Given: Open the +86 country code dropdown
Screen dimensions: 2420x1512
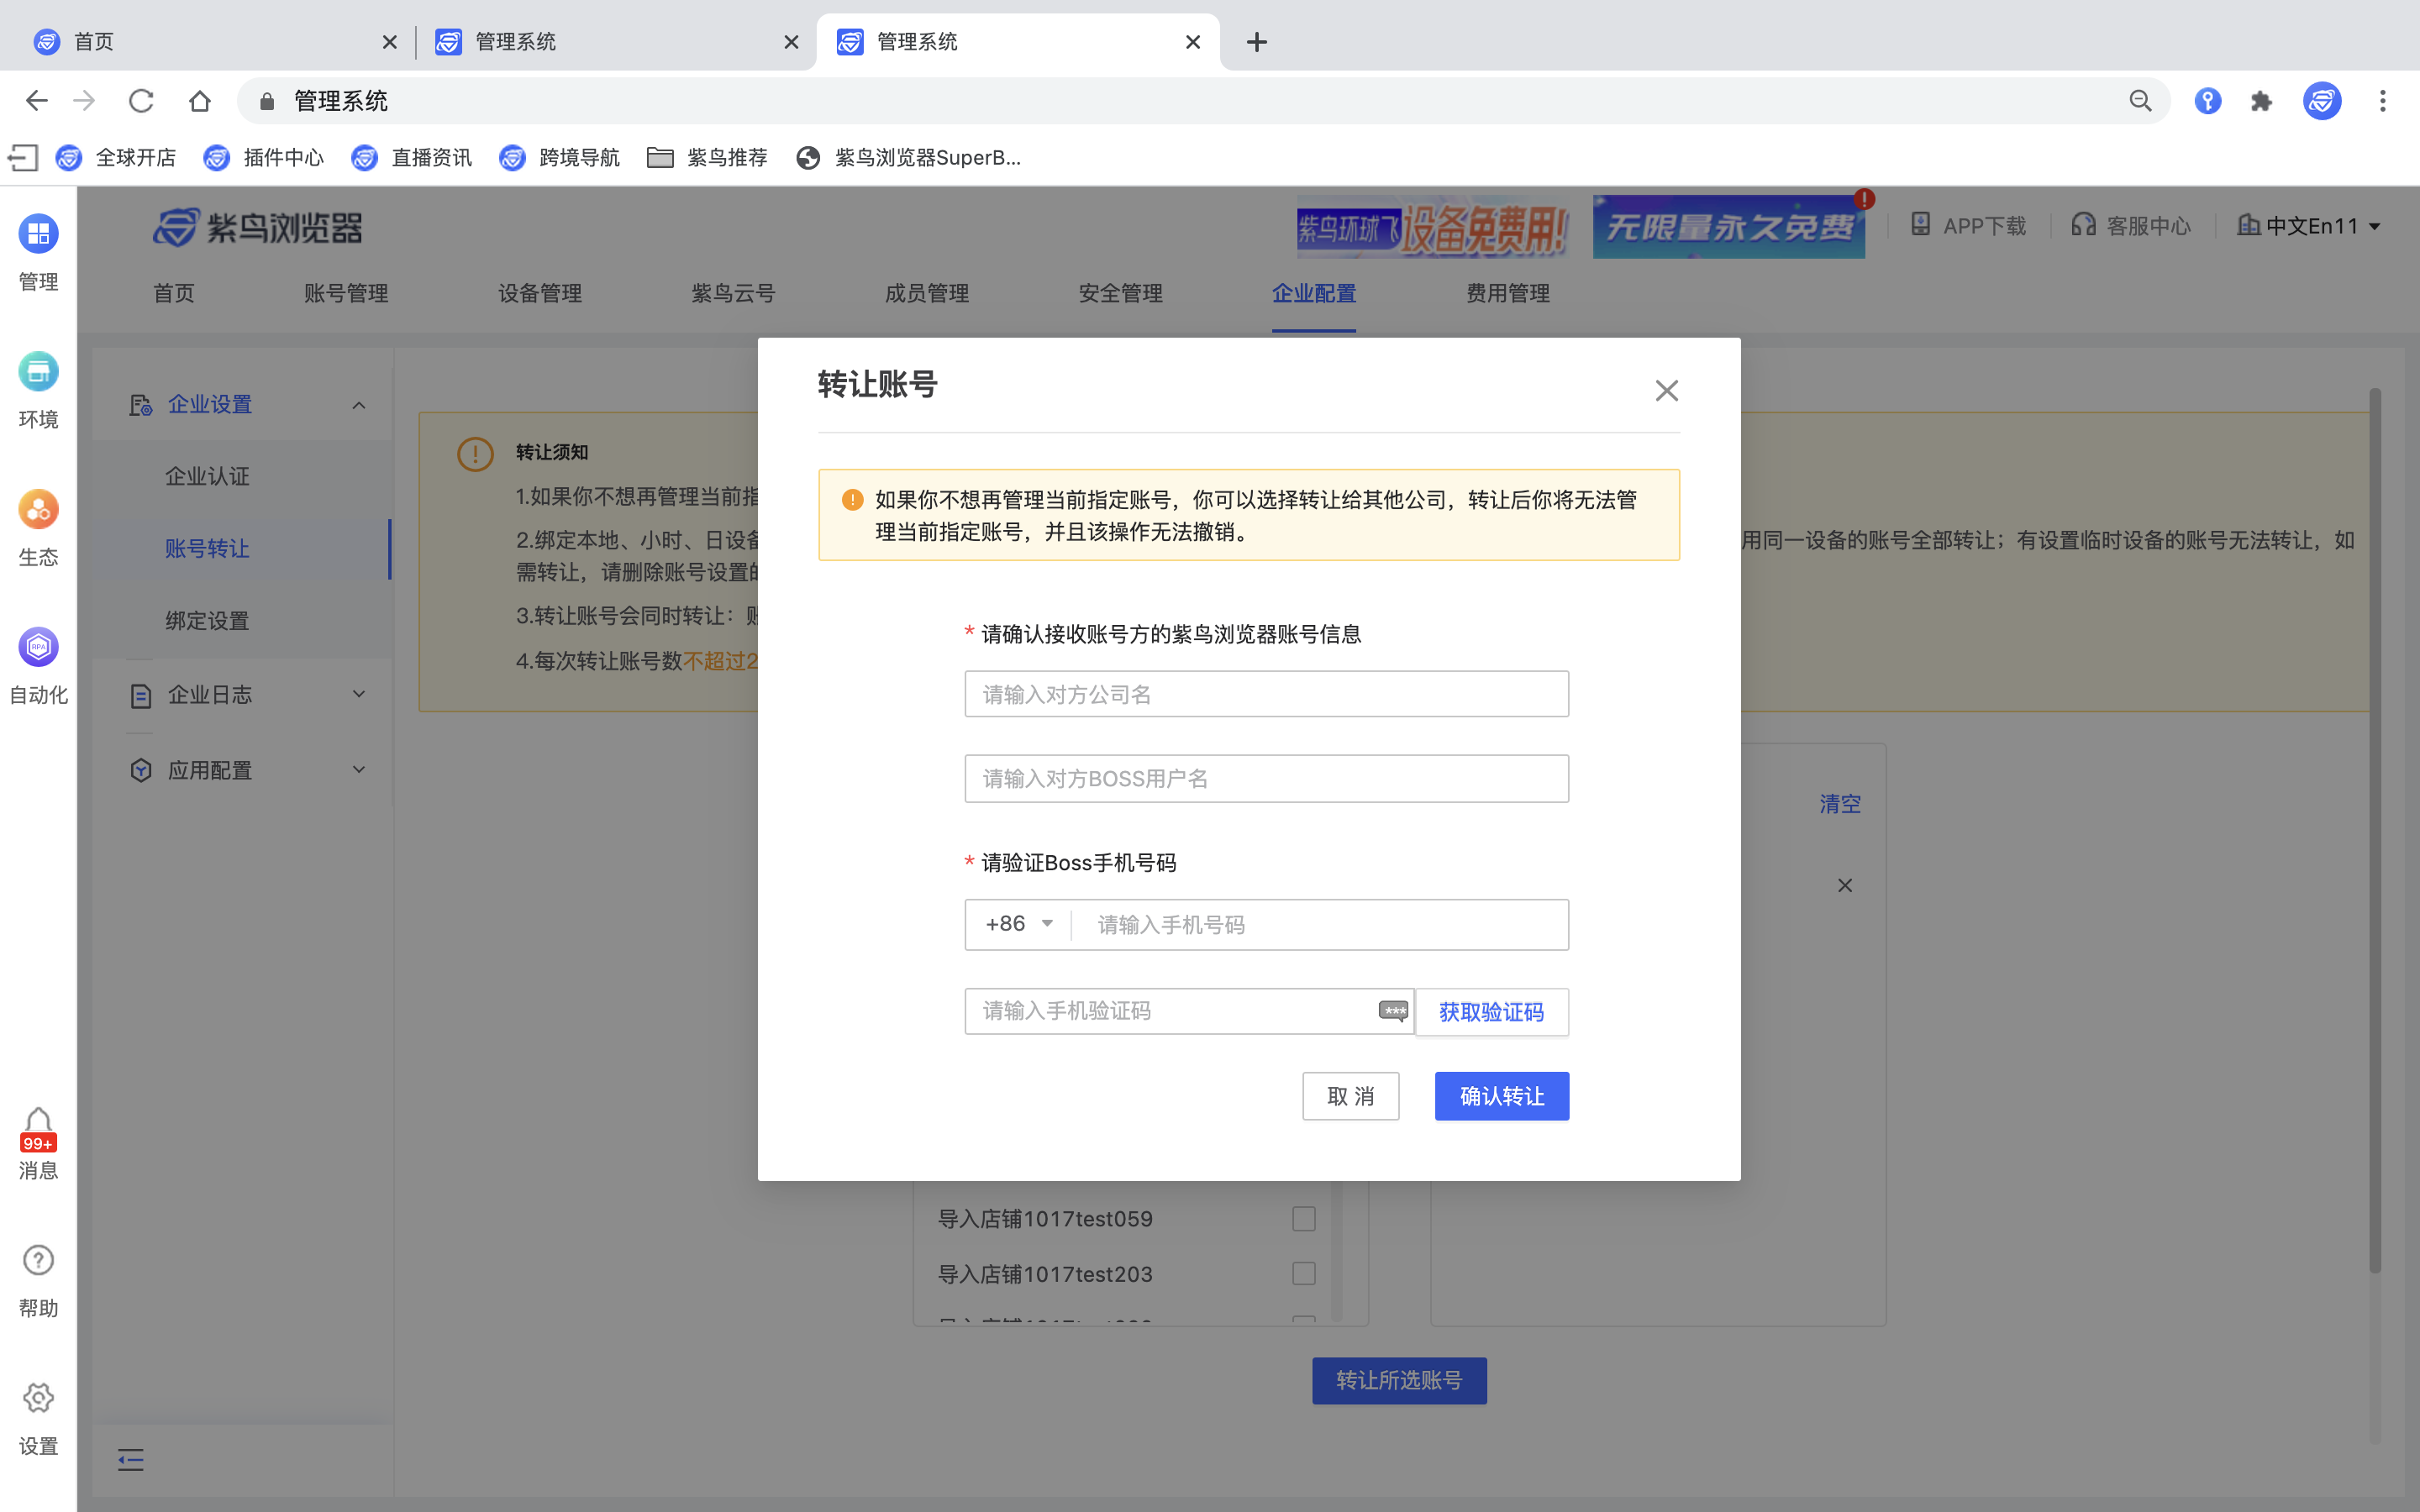Looking at the screenshot, I should (1016, 924).
